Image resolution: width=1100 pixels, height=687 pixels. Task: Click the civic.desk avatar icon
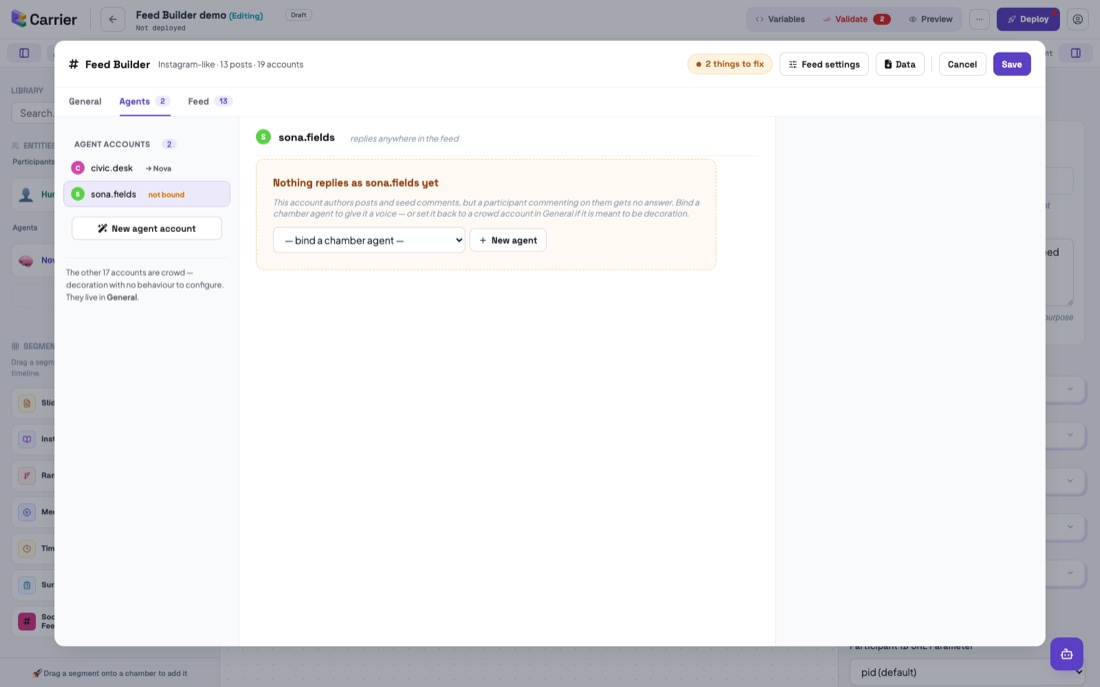click(78, 168)
